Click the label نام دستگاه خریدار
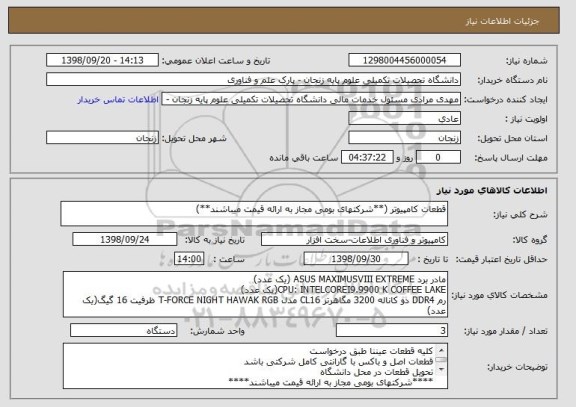 (512, 80)
